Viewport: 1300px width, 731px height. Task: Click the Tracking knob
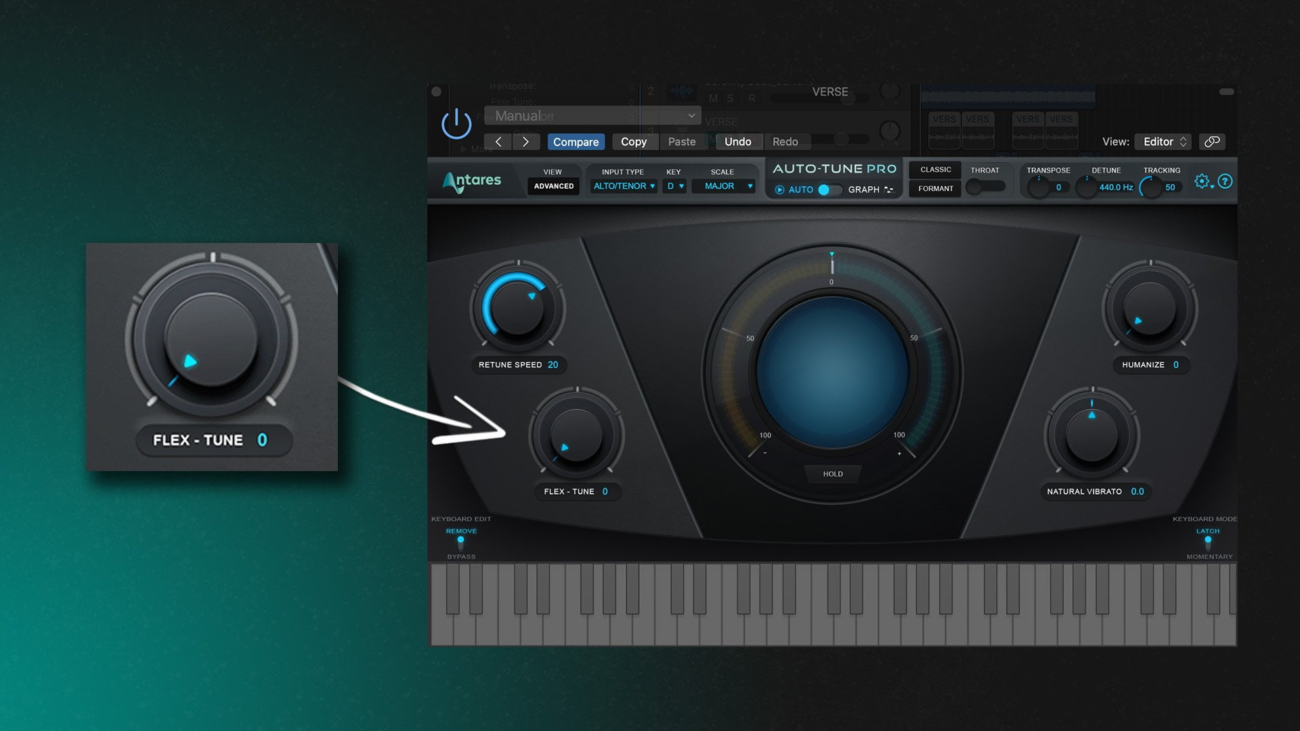click(x=1150, y=187)
